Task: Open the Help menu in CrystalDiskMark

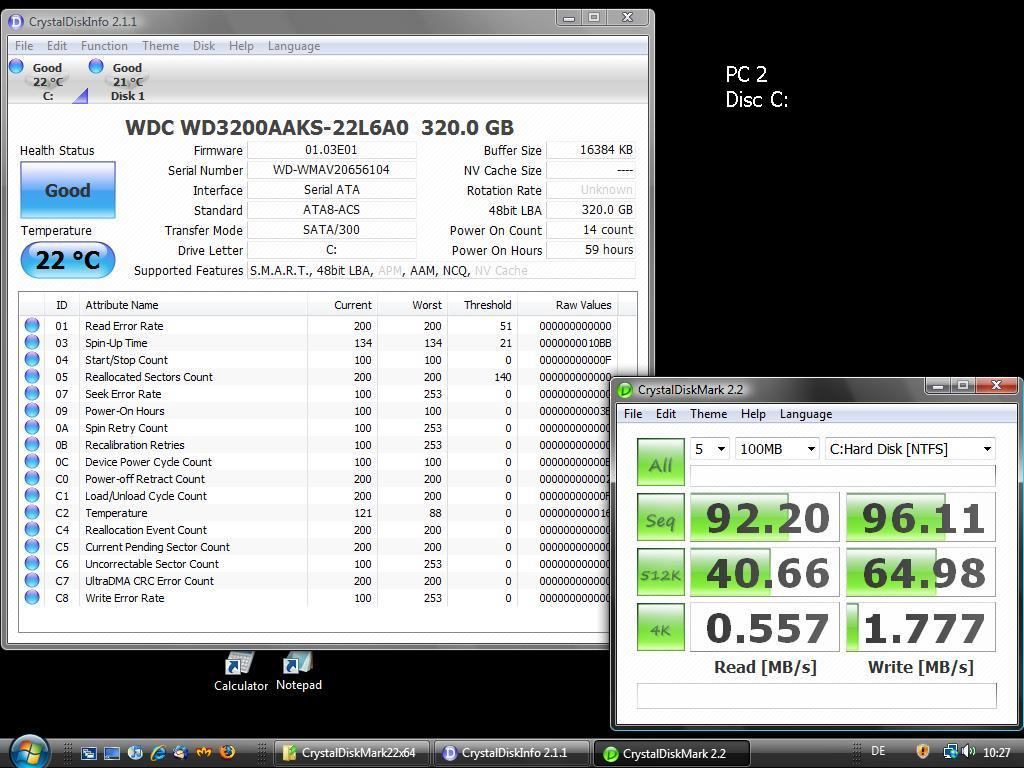Action: tap(753, 414)
